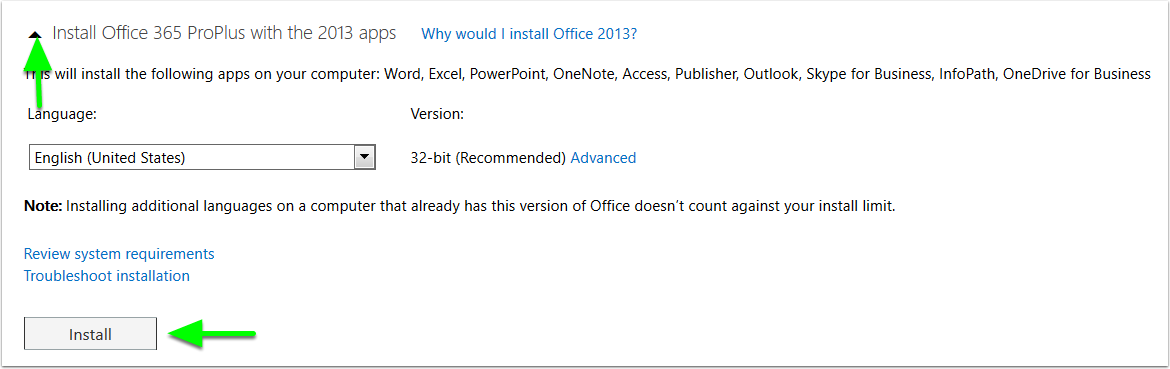Click the 32-bit (Recommended) version text
Viewport: 1170px width, 369px height.
pyautogui.click(x=488, y=158)
